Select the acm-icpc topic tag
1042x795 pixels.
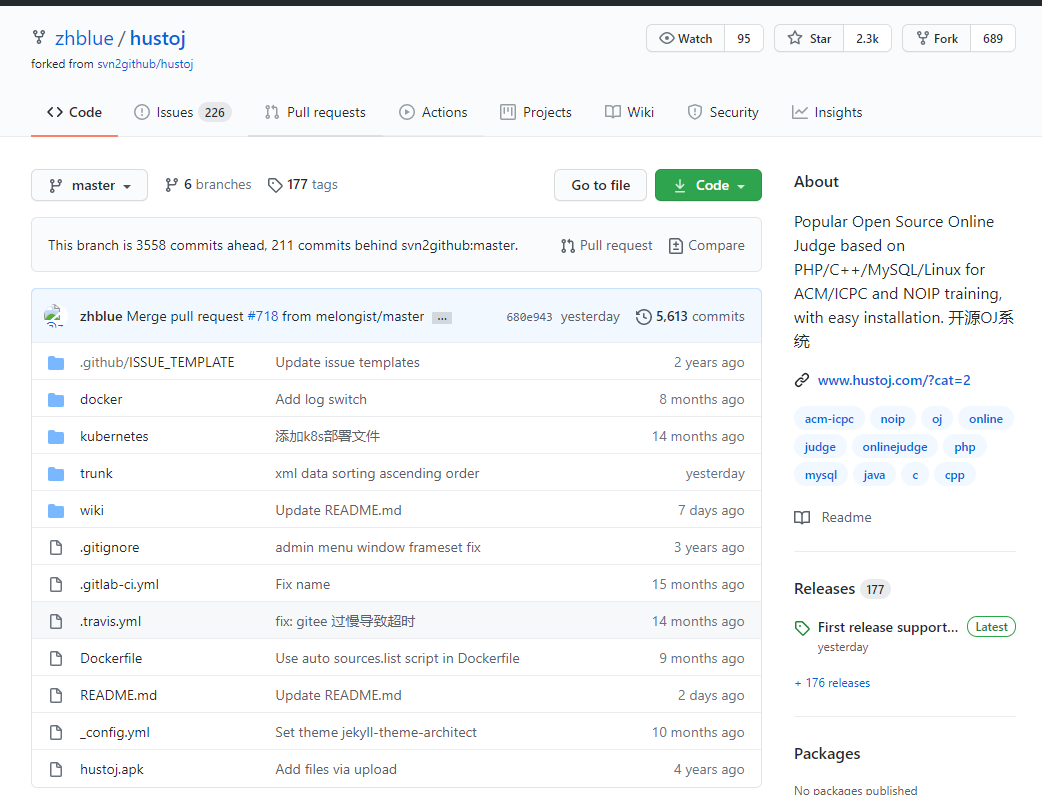click(x=829, y=419)
